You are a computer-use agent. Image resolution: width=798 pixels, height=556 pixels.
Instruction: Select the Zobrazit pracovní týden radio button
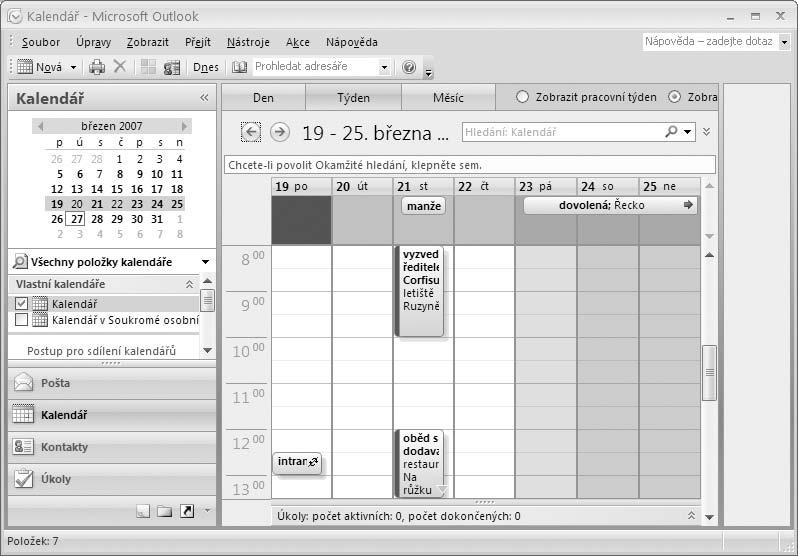522,97
